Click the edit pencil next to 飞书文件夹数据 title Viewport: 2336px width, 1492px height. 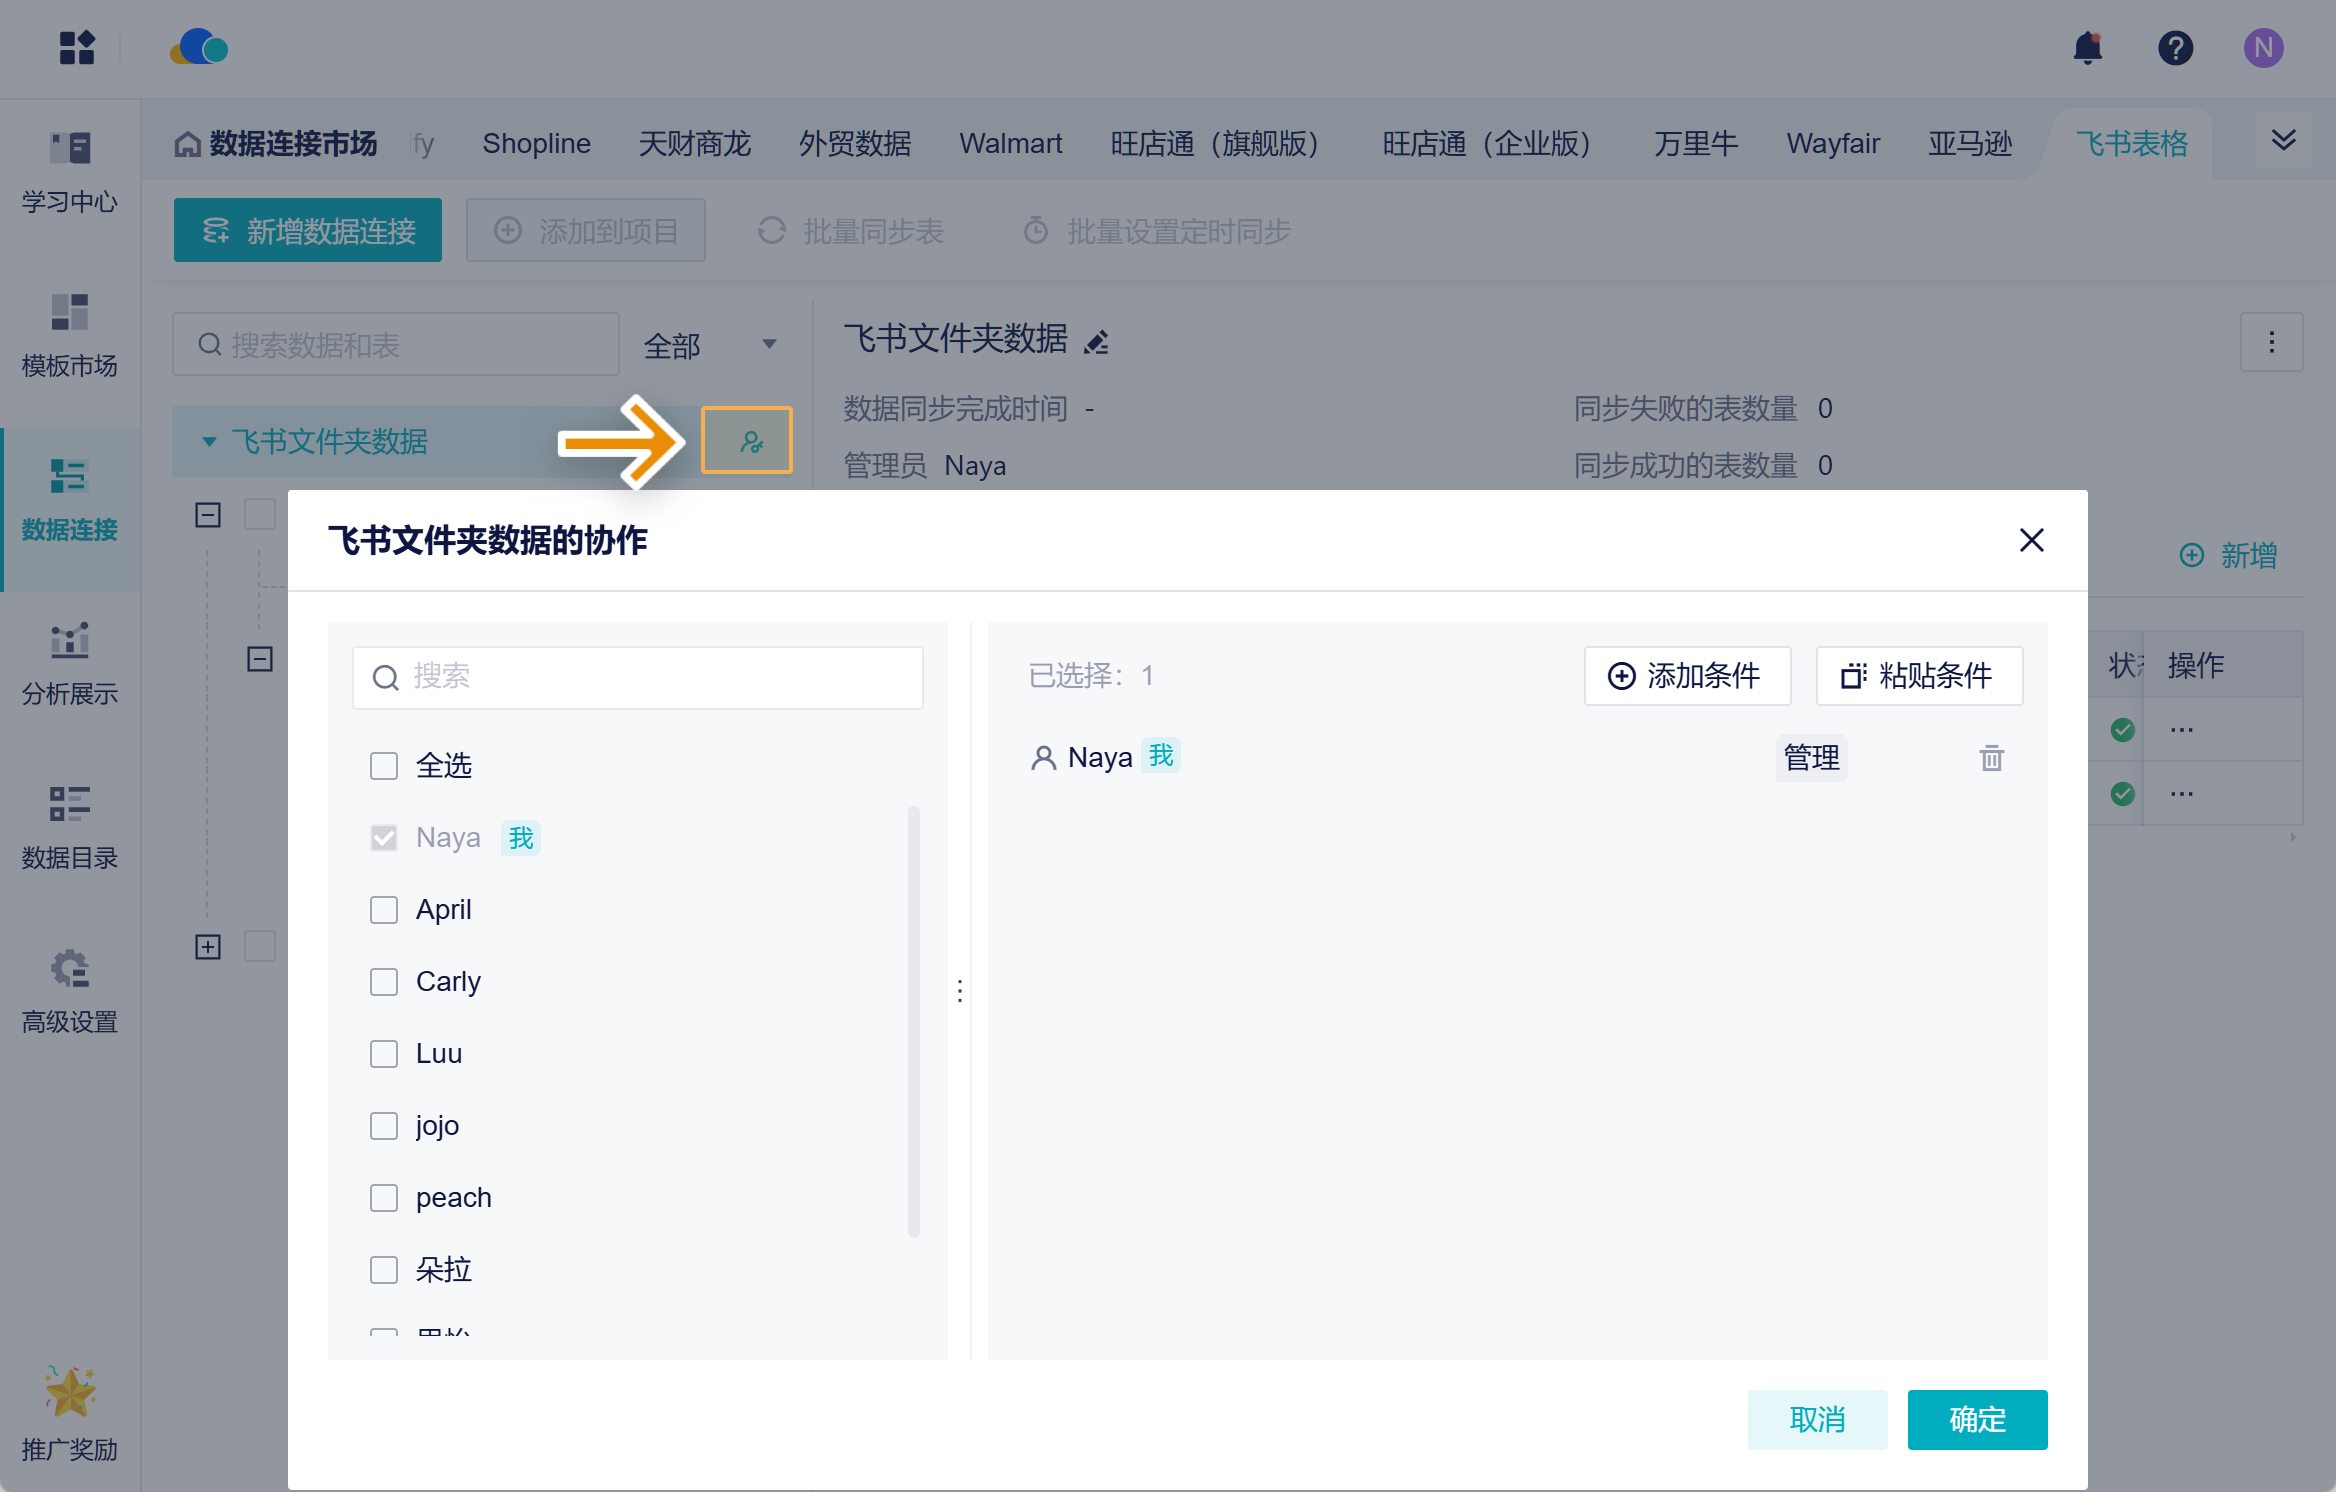pos(1097,342)
